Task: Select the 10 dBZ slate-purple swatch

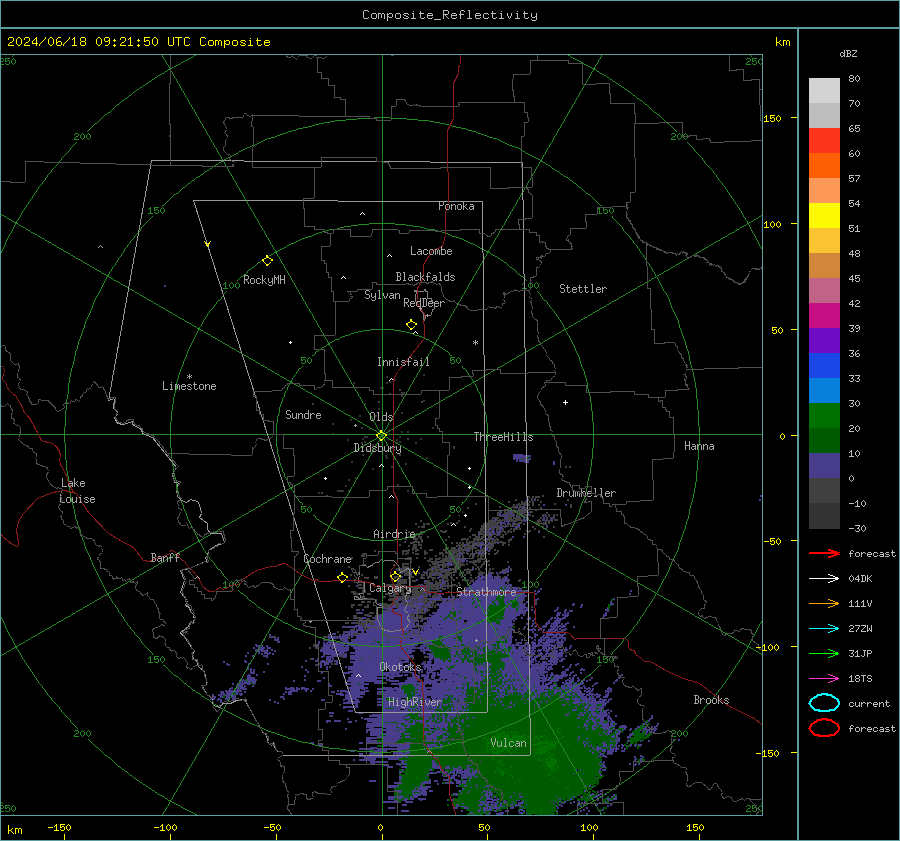Action: [x=824, y=466]
